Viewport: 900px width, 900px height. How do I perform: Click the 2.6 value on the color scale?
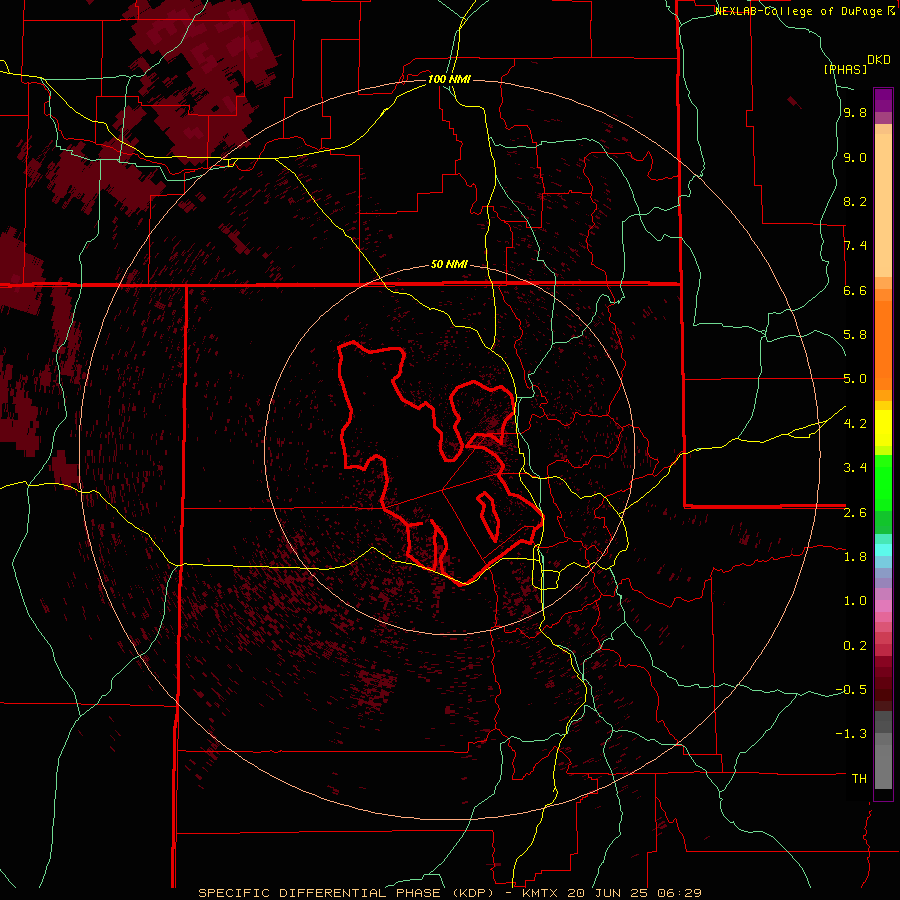tap(855, 513)
